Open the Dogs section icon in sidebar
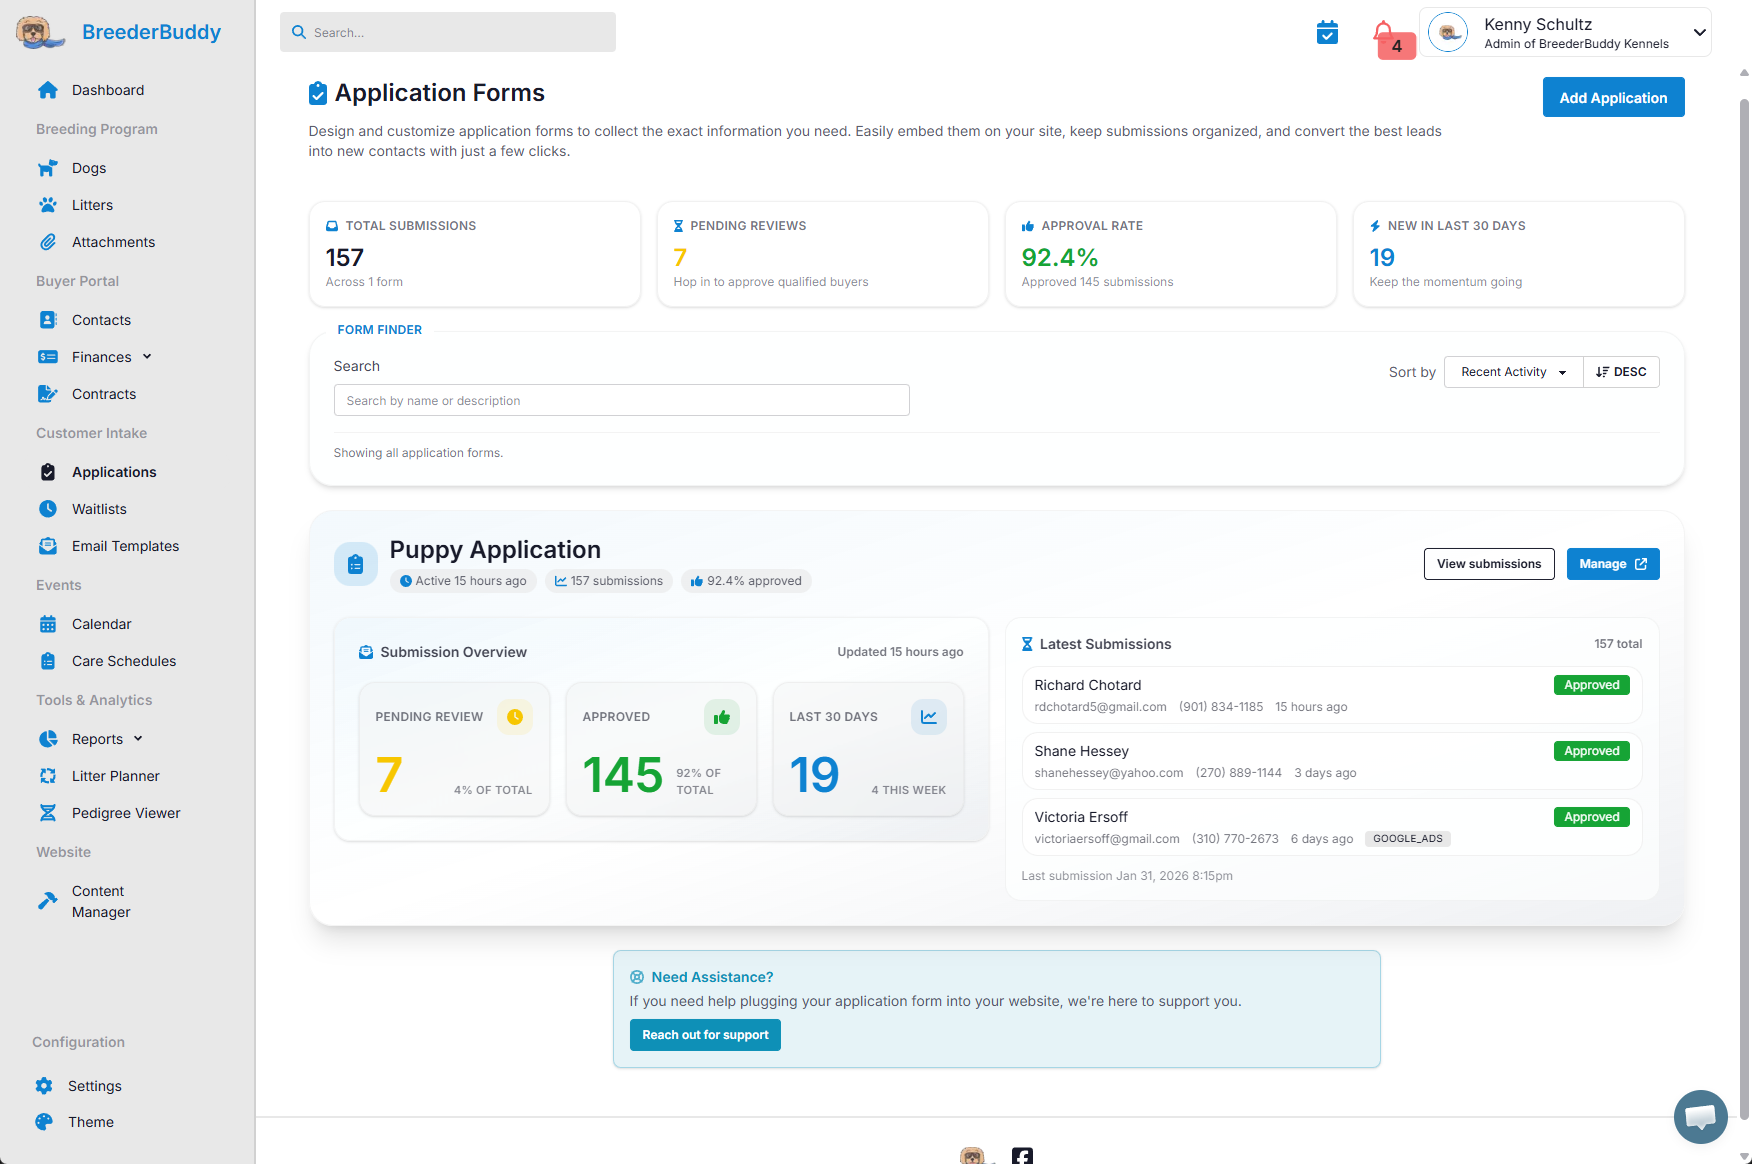 pos(48,168)
